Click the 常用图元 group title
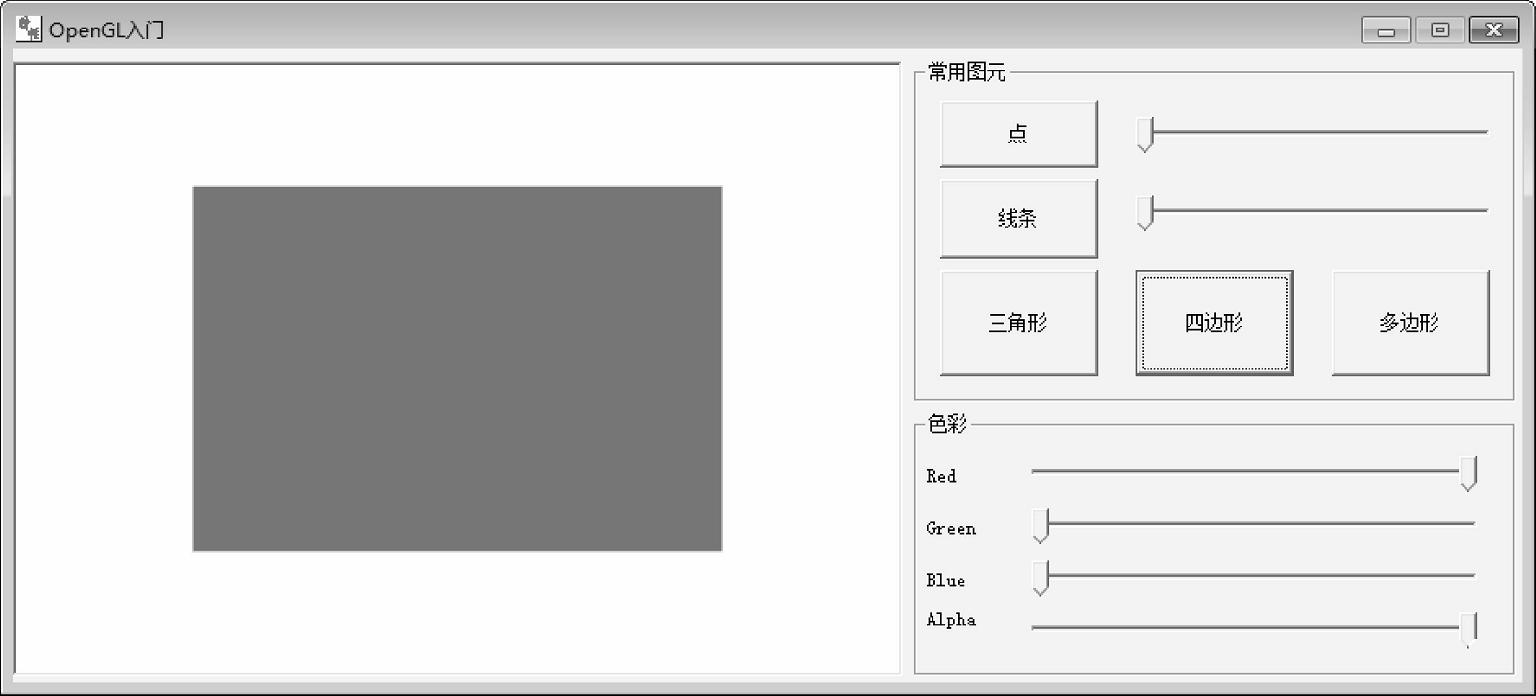Image resolution: width=1536 pixels, height=696 pixels. (967, 72)
